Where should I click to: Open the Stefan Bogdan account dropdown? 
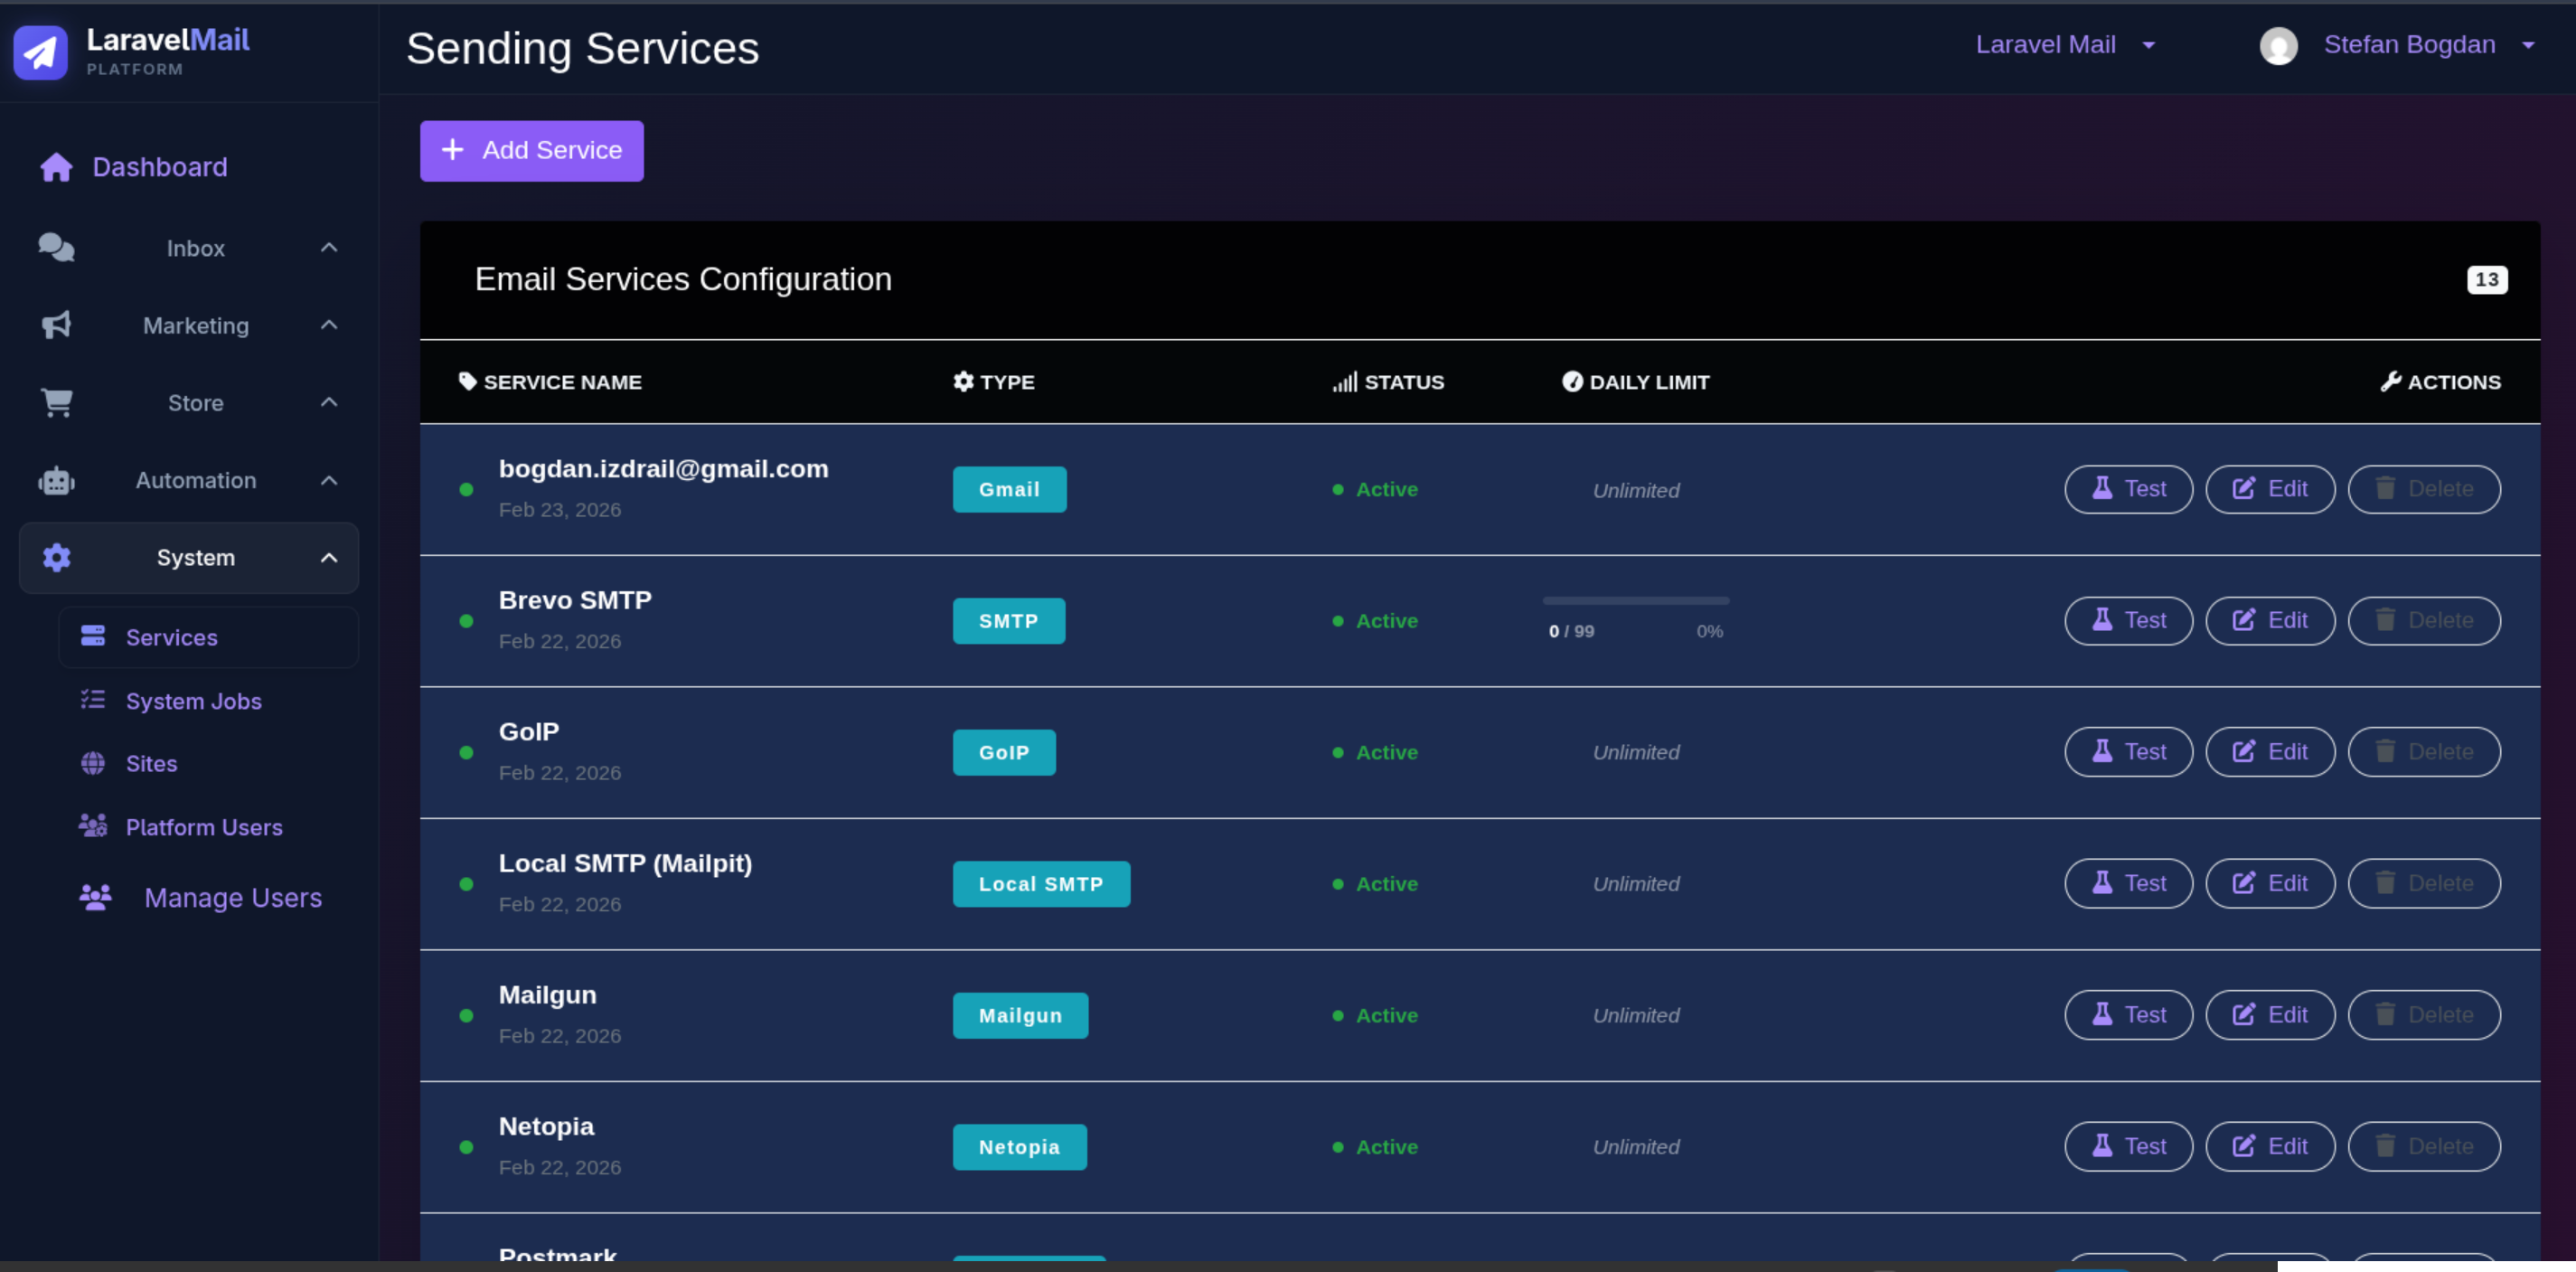pyautogui.click(x=2428, y=45)
